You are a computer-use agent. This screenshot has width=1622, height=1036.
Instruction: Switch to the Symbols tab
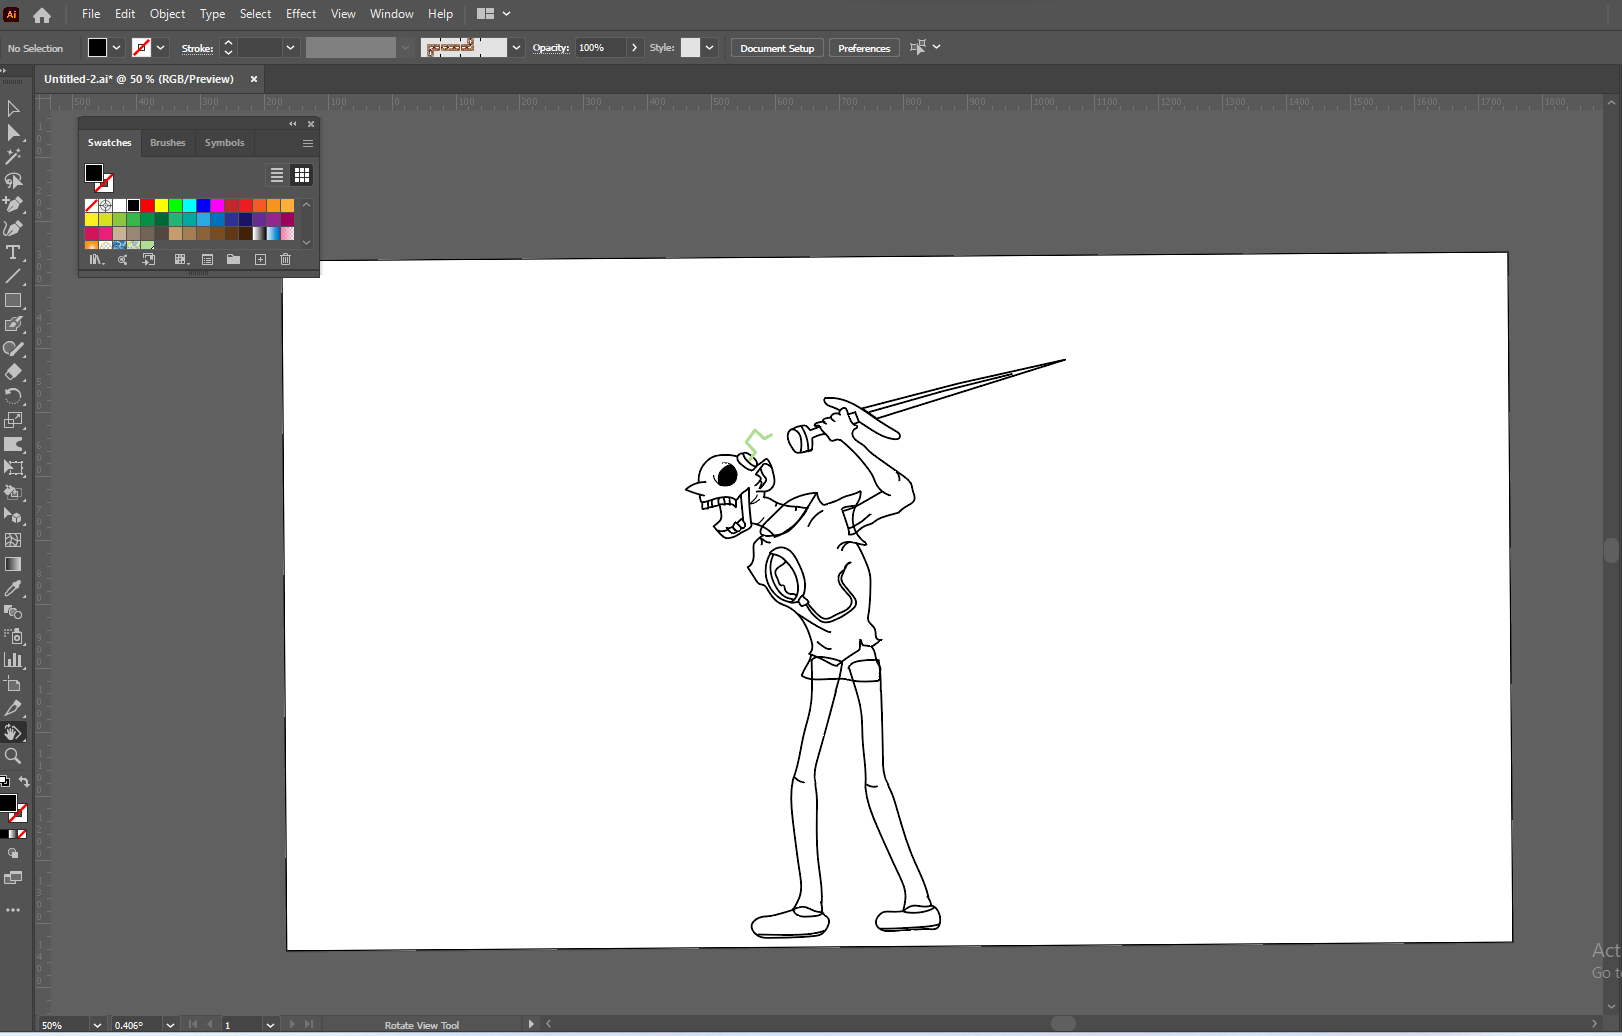pos(224,143)
